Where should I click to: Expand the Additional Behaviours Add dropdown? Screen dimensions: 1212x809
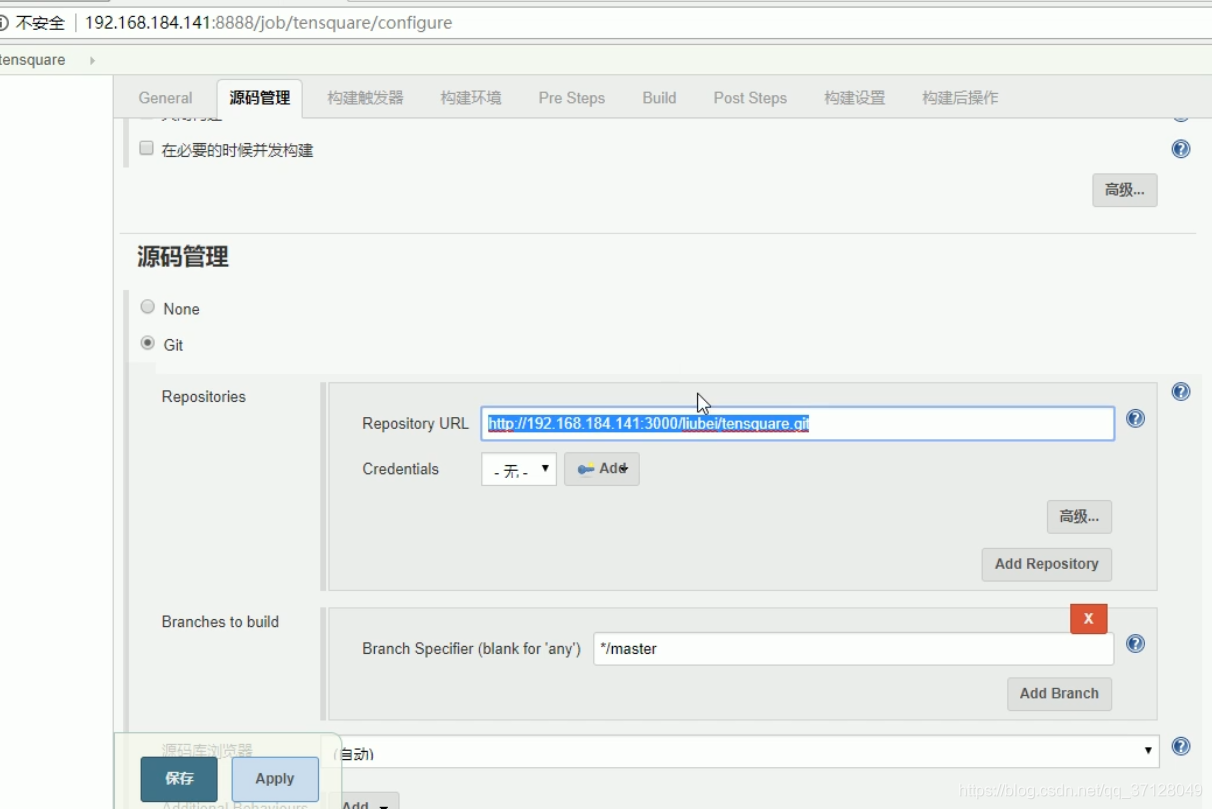[x=367, y=802]
